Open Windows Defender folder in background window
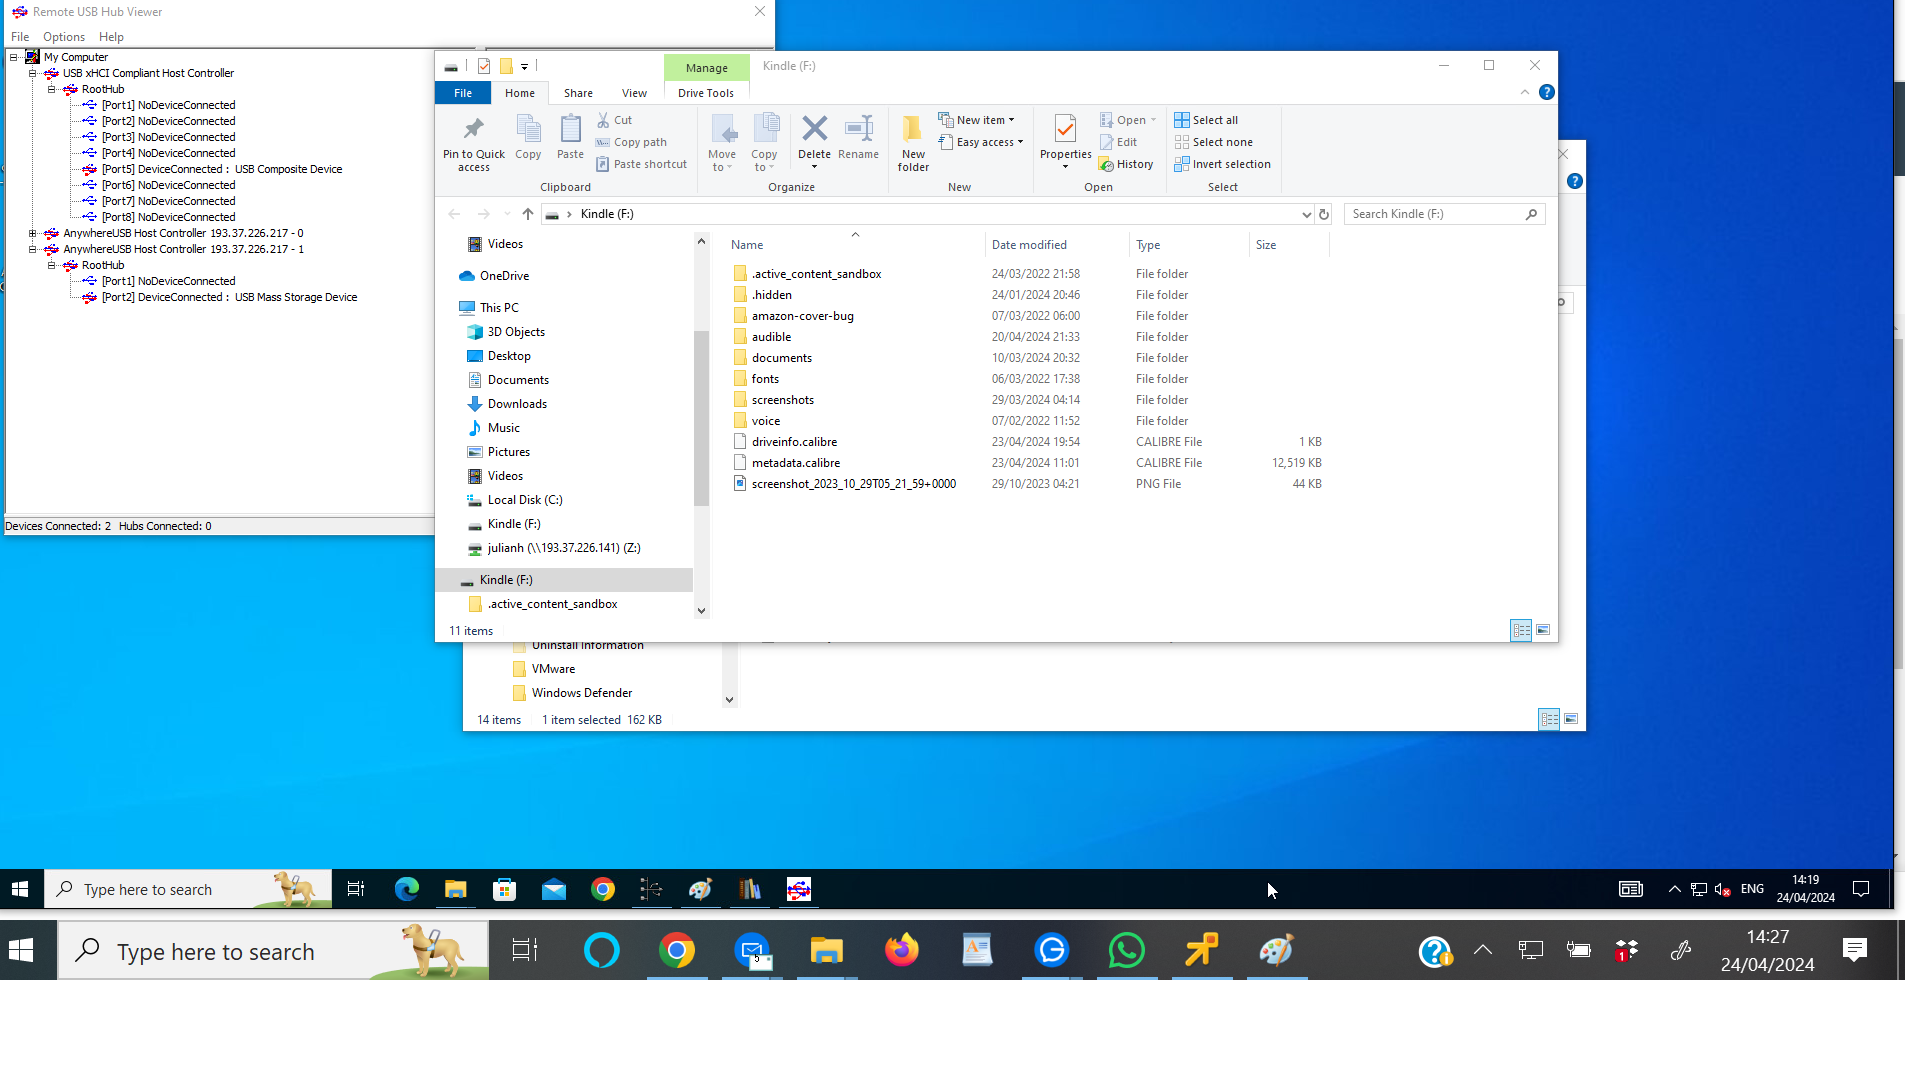 point(582,693)
